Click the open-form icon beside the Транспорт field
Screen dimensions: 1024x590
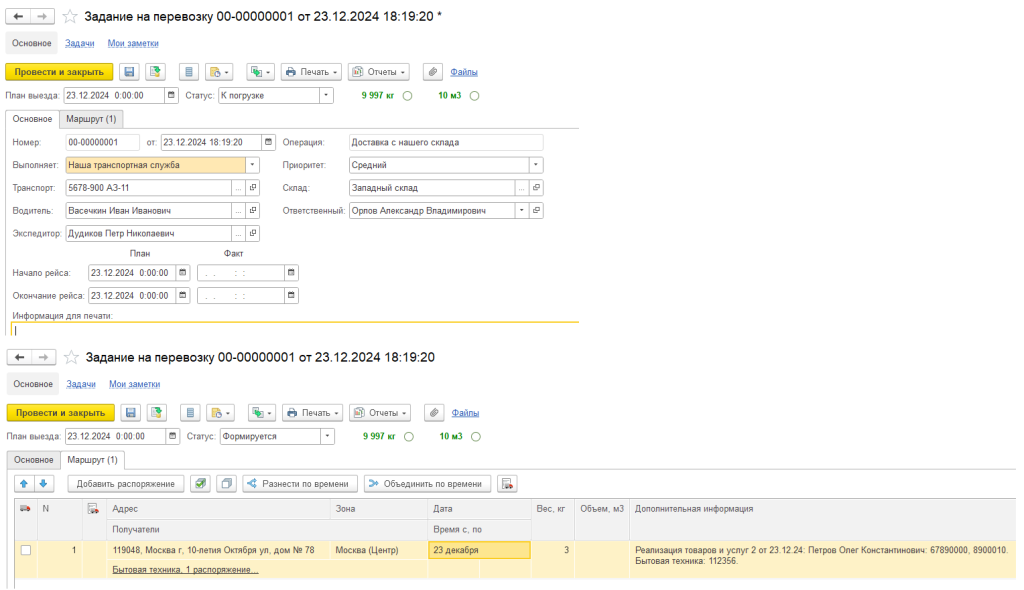pos(253,187)
